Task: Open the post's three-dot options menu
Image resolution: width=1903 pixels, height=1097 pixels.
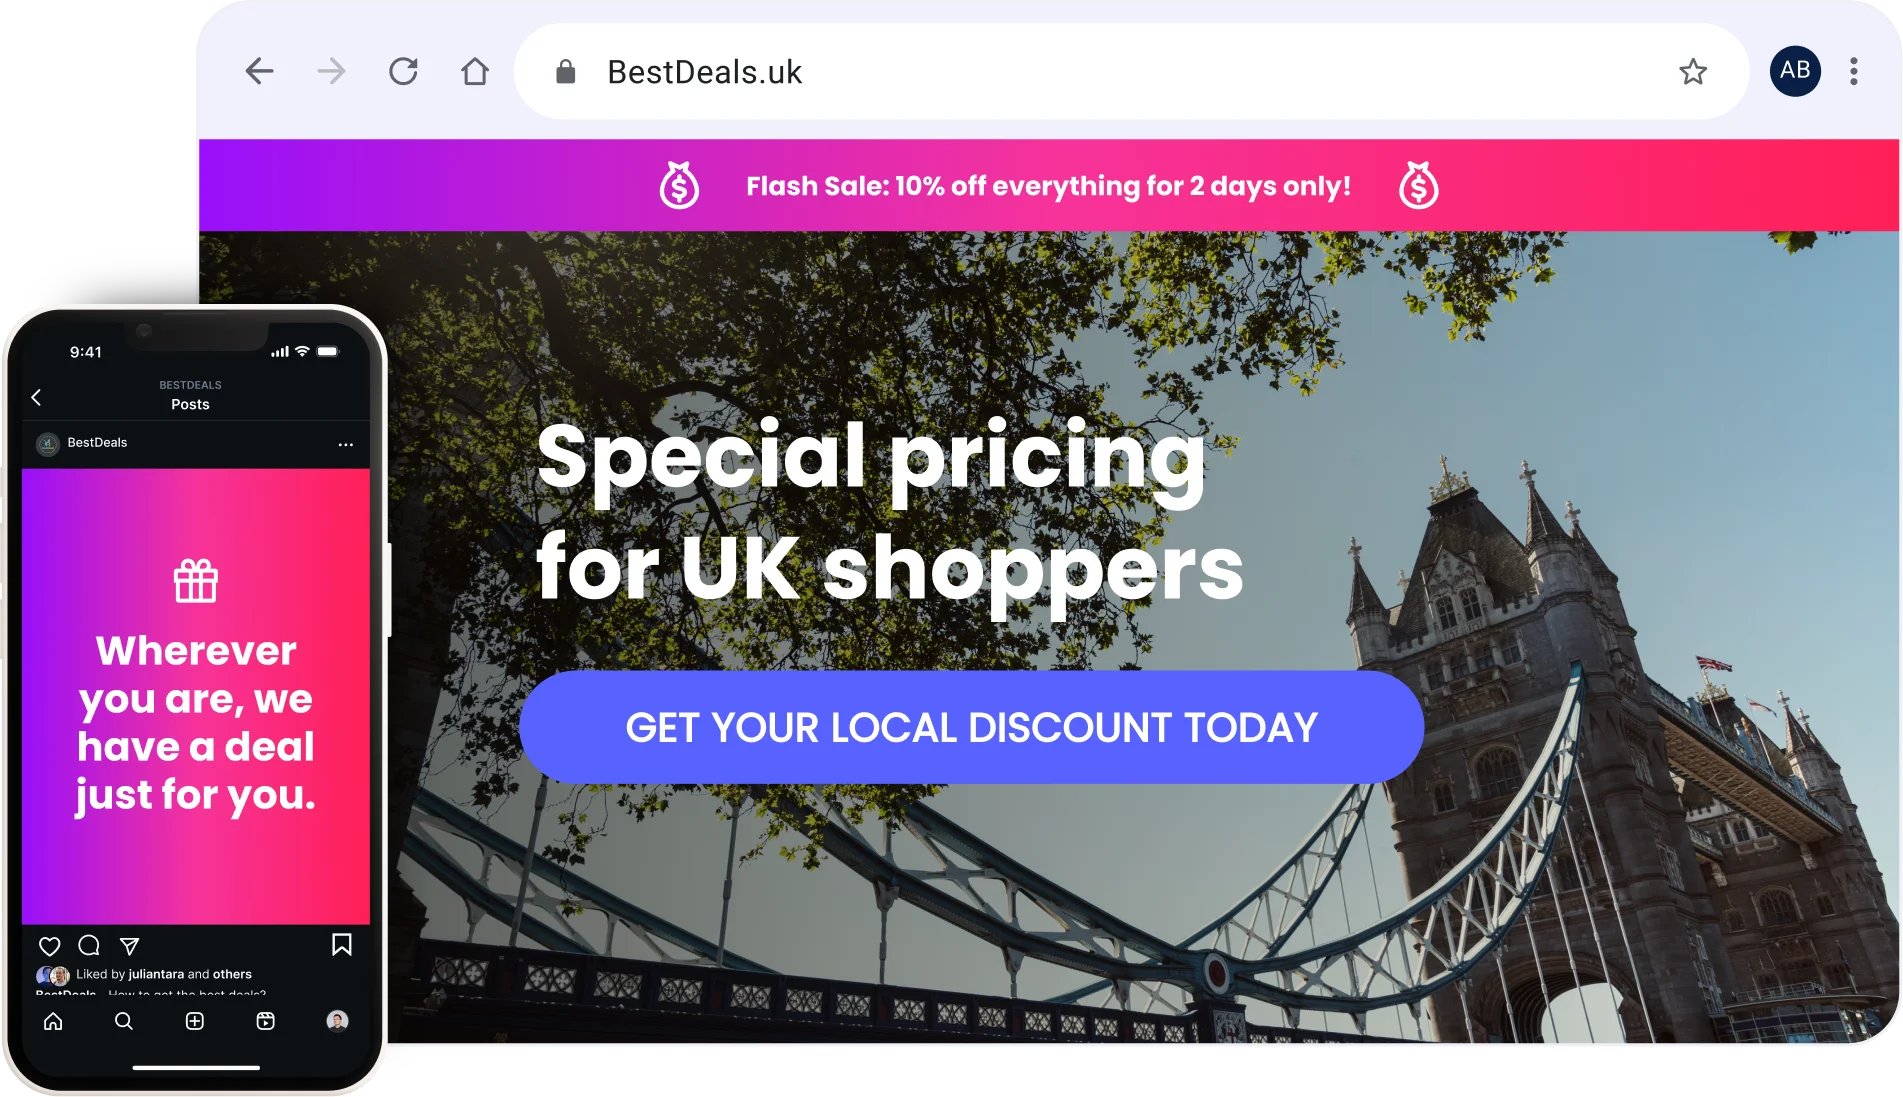Action: click(345, 444)
